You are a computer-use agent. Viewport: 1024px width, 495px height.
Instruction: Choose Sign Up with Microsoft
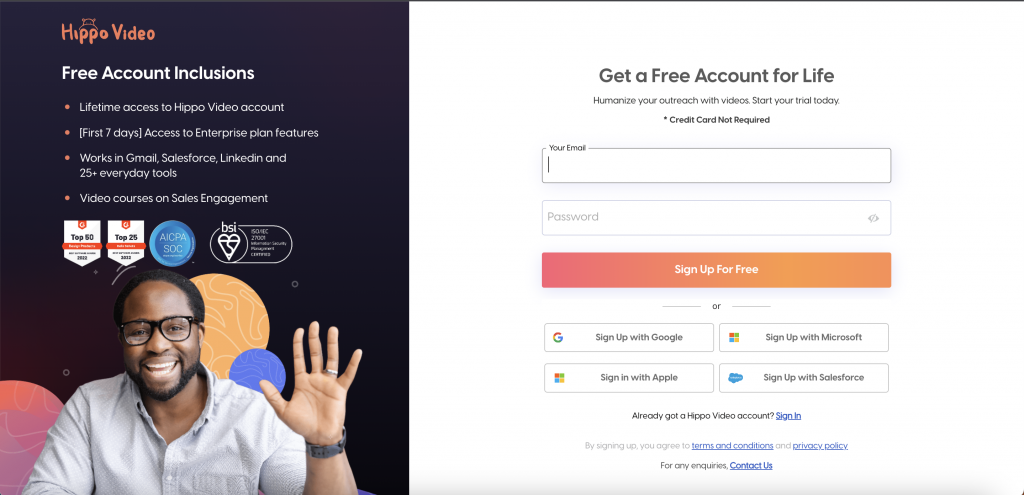804,338
